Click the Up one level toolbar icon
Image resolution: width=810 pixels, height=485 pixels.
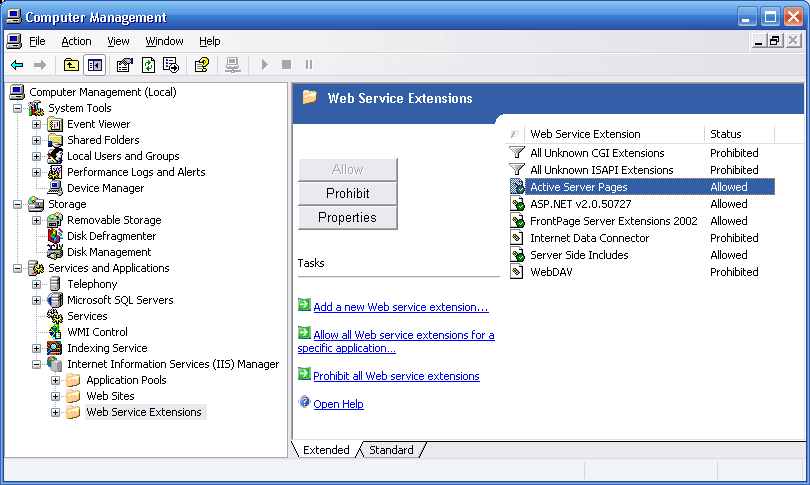(x=71, y=65)
